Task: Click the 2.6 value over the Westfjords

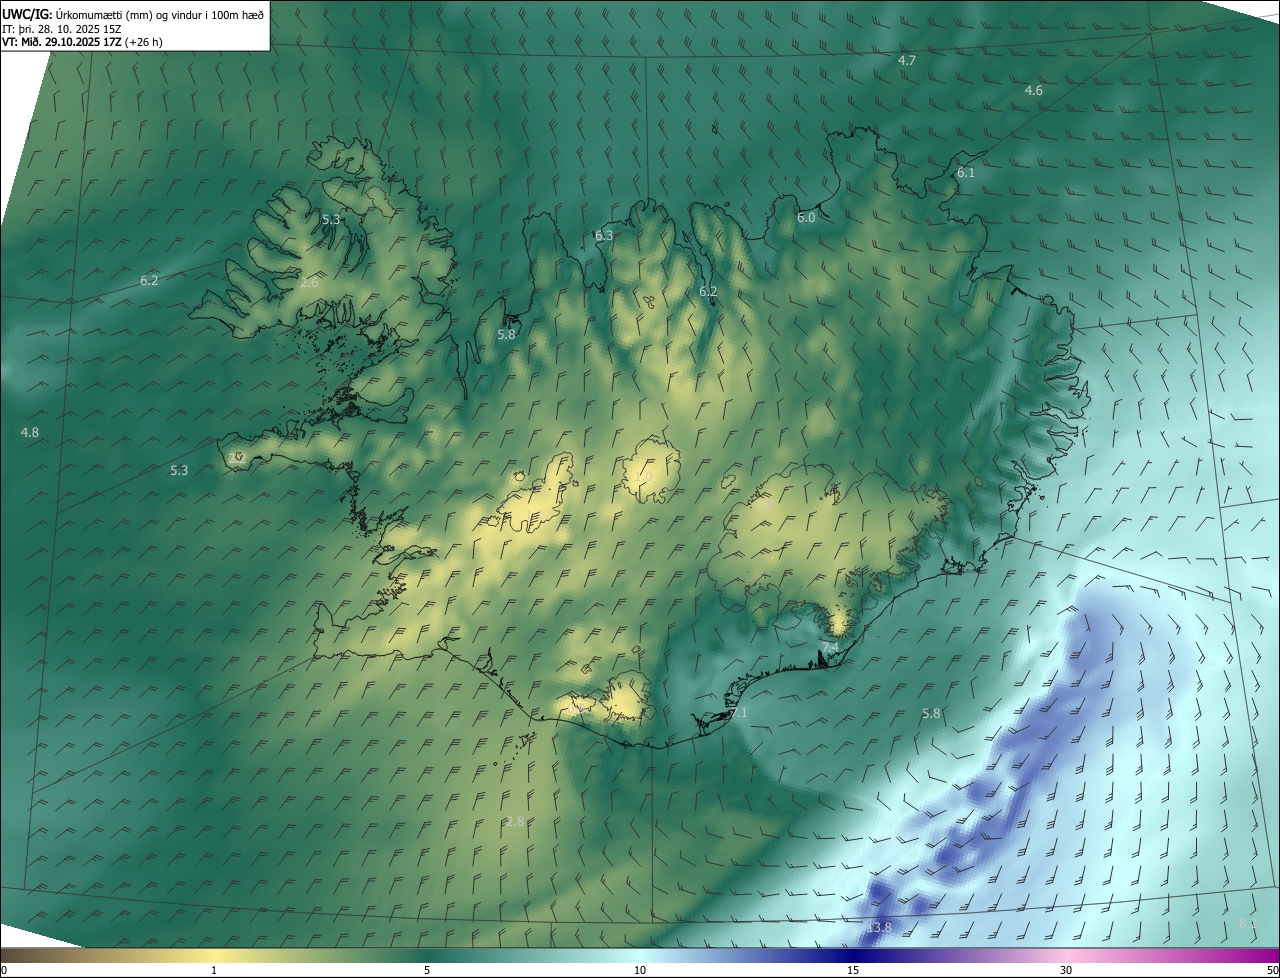Action: coord(309,283)
